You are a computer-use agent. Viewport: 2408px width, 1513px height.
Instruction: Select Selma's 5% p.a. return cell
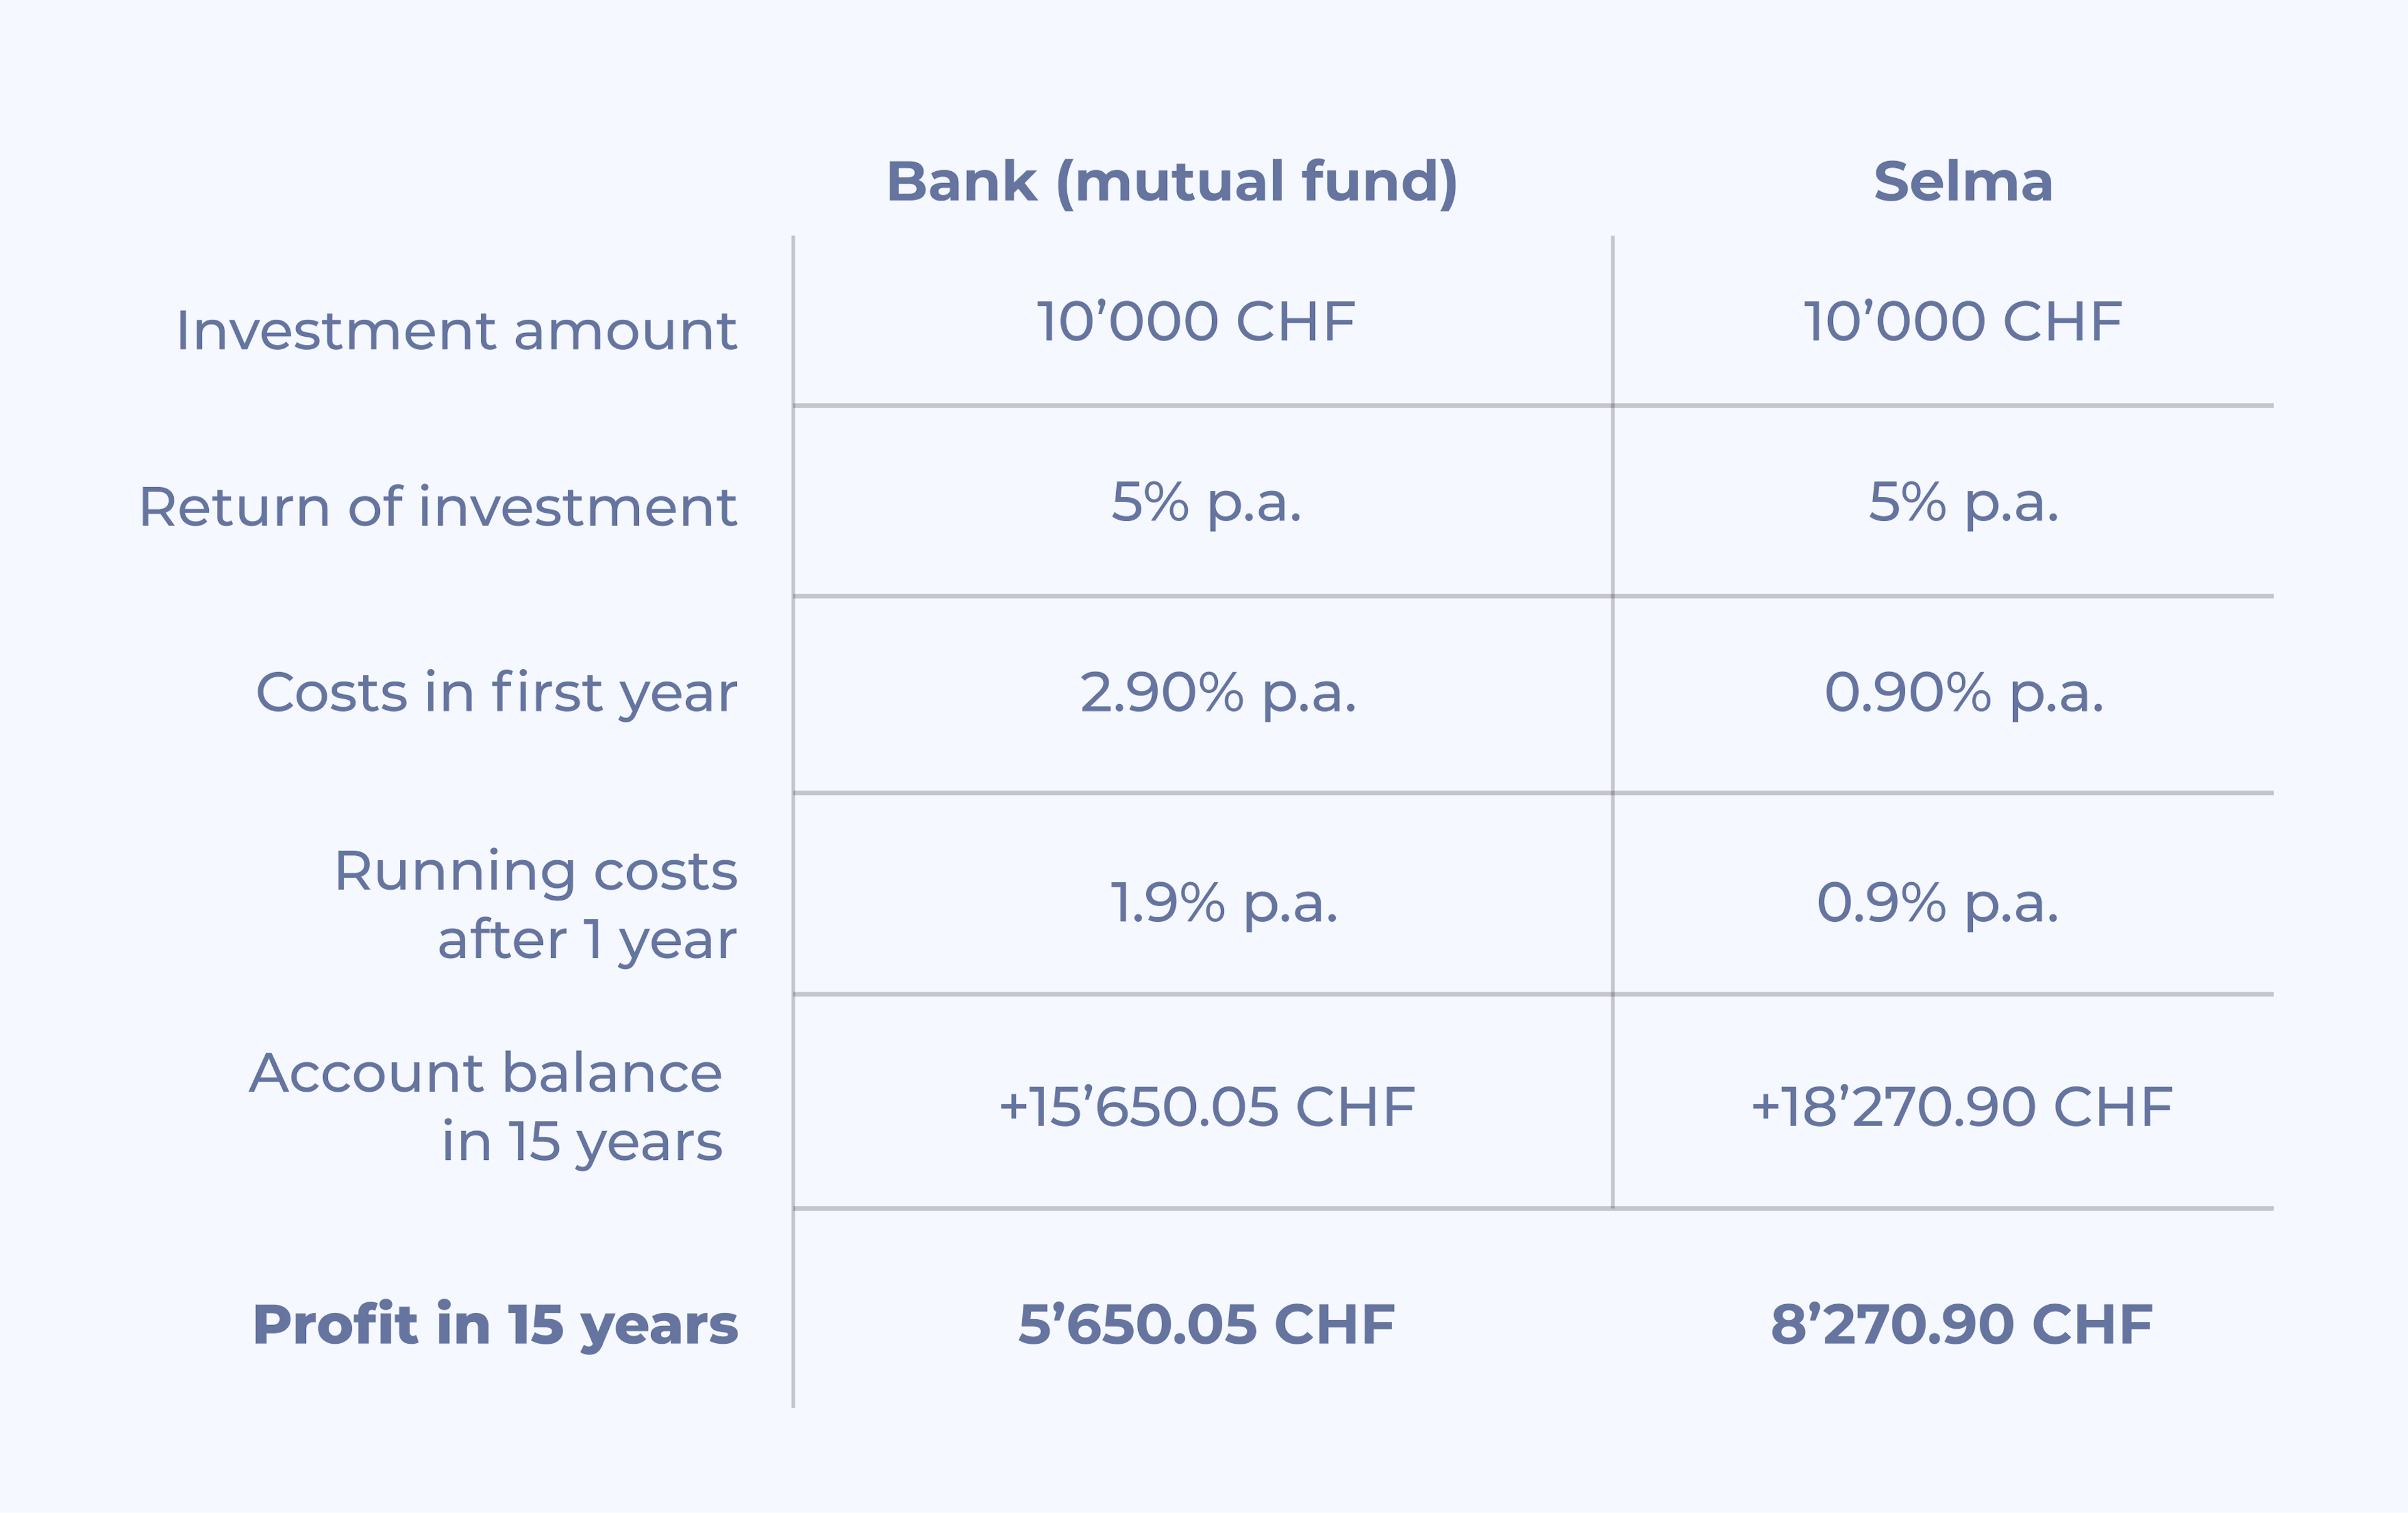(x=1964, y=503)
